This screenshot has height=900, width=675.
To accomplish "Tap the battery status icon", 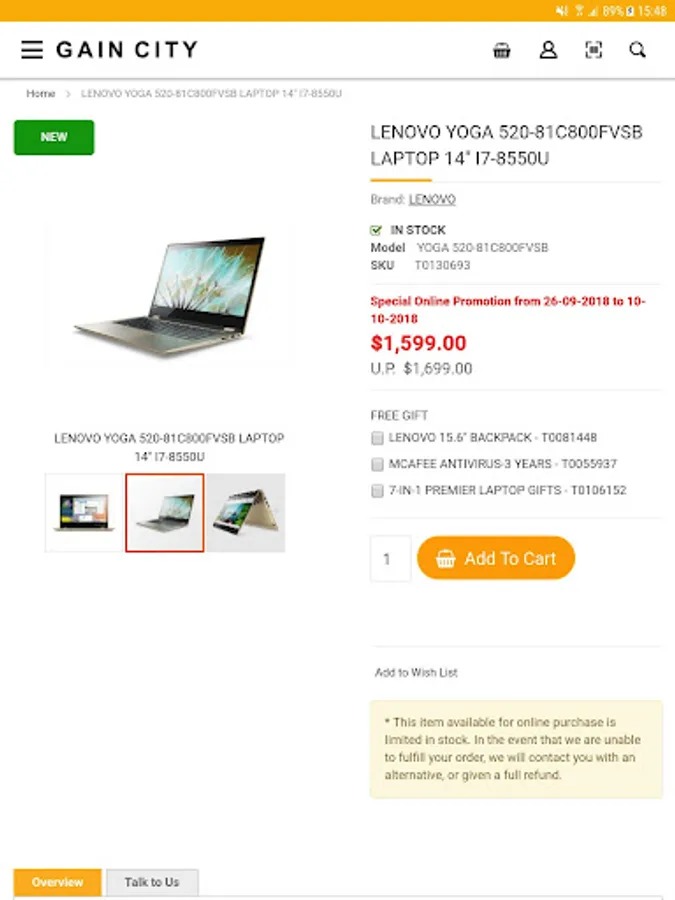I will coord(630,10).
